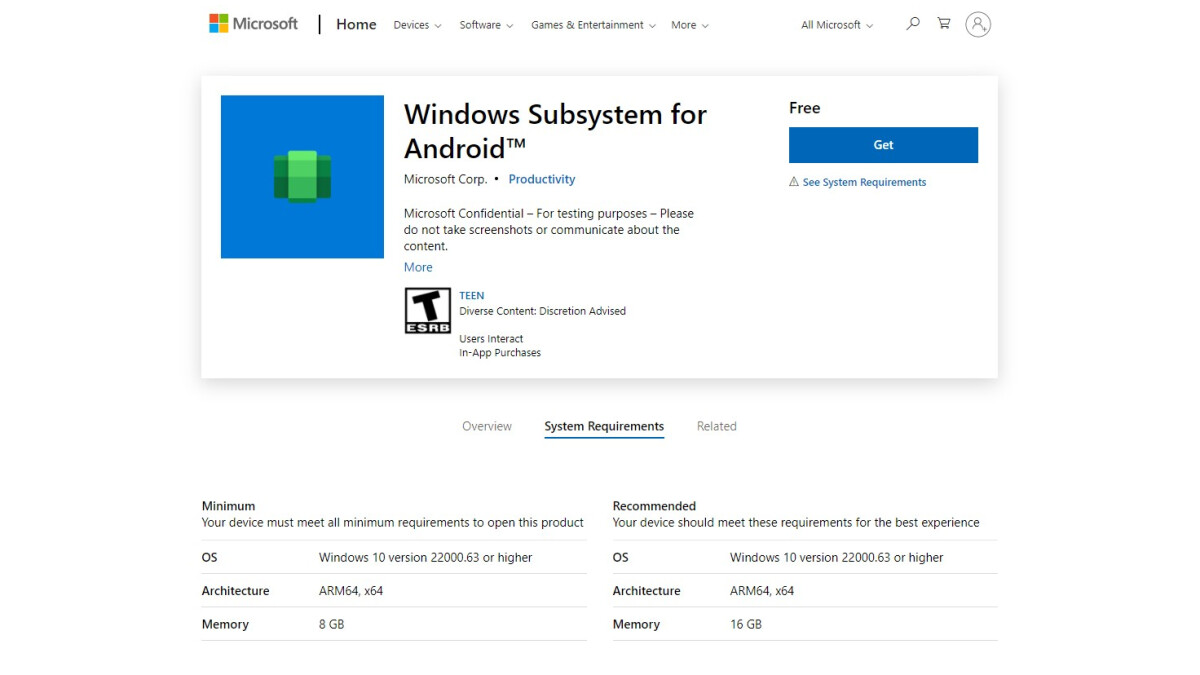Click the ESRB Teen rating icon
The width and height of the screenshot is (1200, 675).
point(427,310)
